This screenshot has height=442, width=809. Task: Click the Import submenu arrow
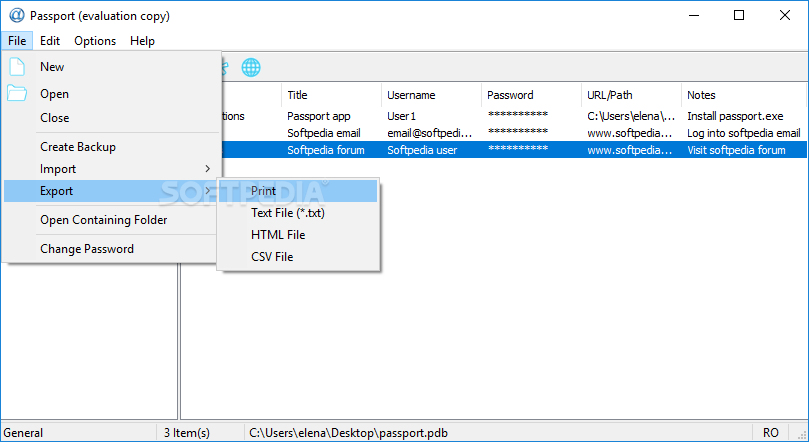click(207, 169)
